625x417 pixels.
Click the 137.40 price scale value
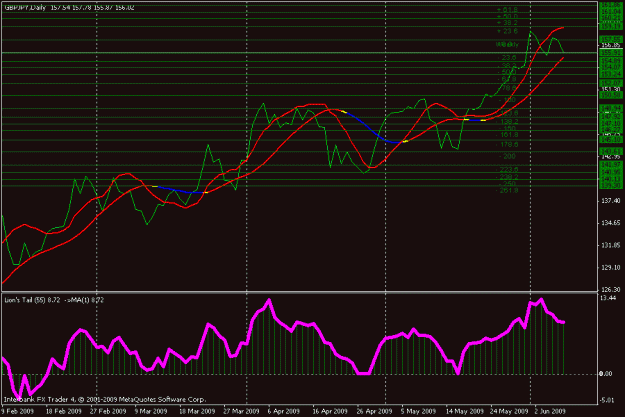[610, 201]
